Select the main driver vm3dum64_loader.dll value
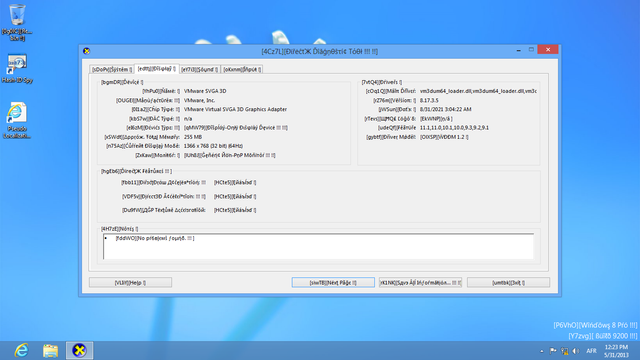The image size is (640, 360). [478, 91]
